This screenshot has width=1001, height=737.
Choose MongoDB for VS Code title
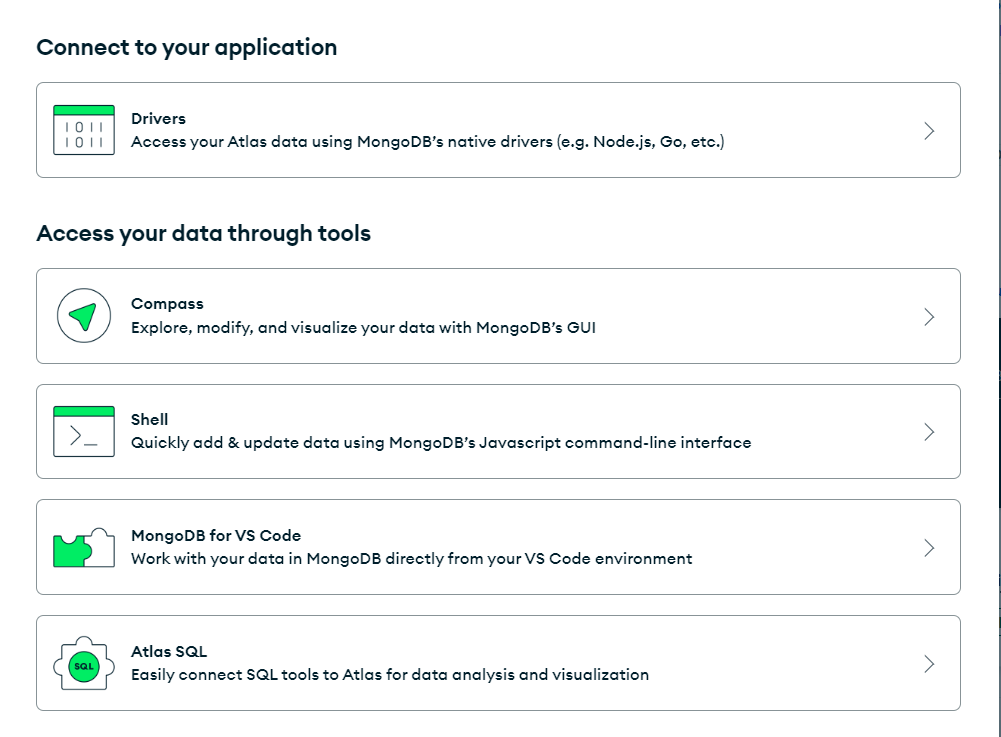216,536
